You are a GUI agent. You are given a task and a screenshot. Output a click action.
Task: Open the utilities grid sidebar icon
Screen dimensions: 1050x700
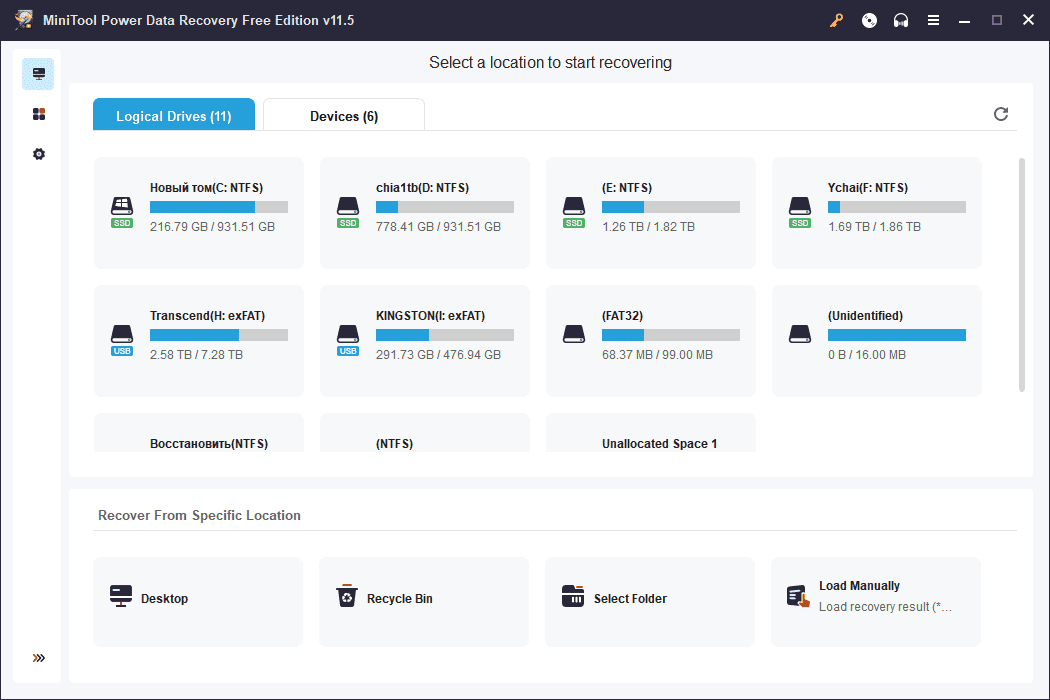pyautogui.click(x=39, y=114)
